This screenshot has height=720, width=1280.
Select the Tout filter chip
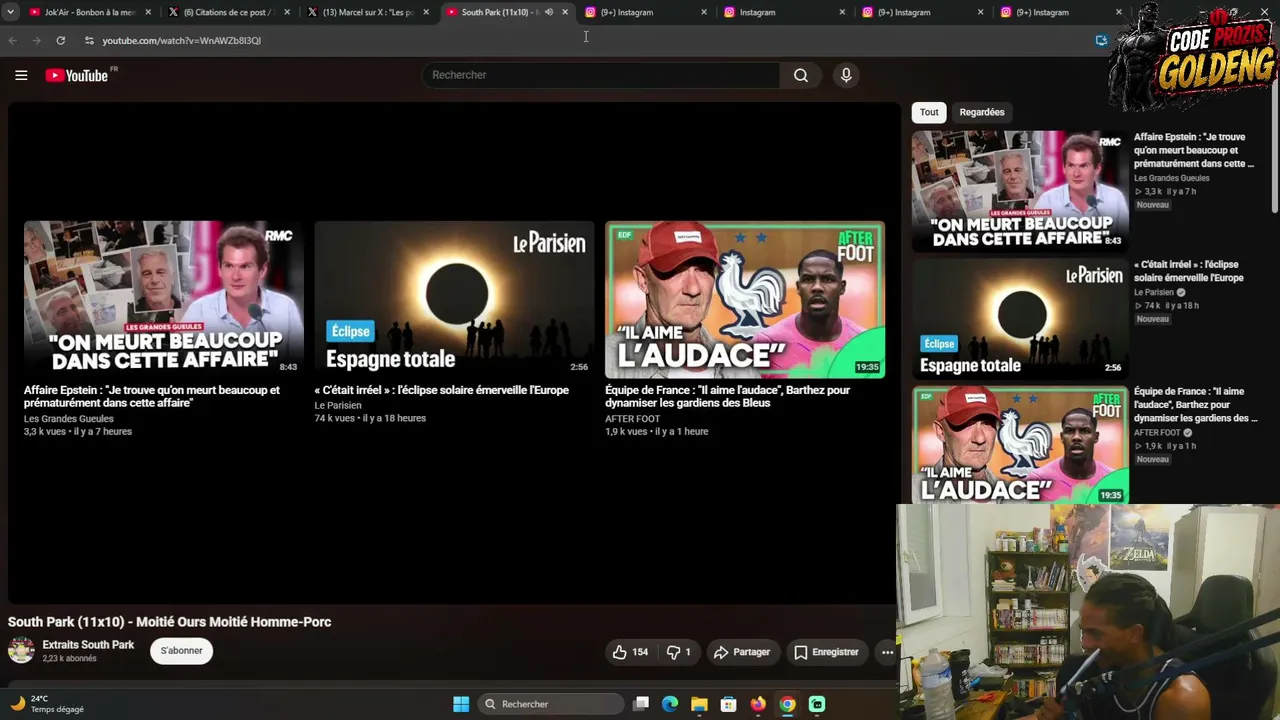[929, 112]
